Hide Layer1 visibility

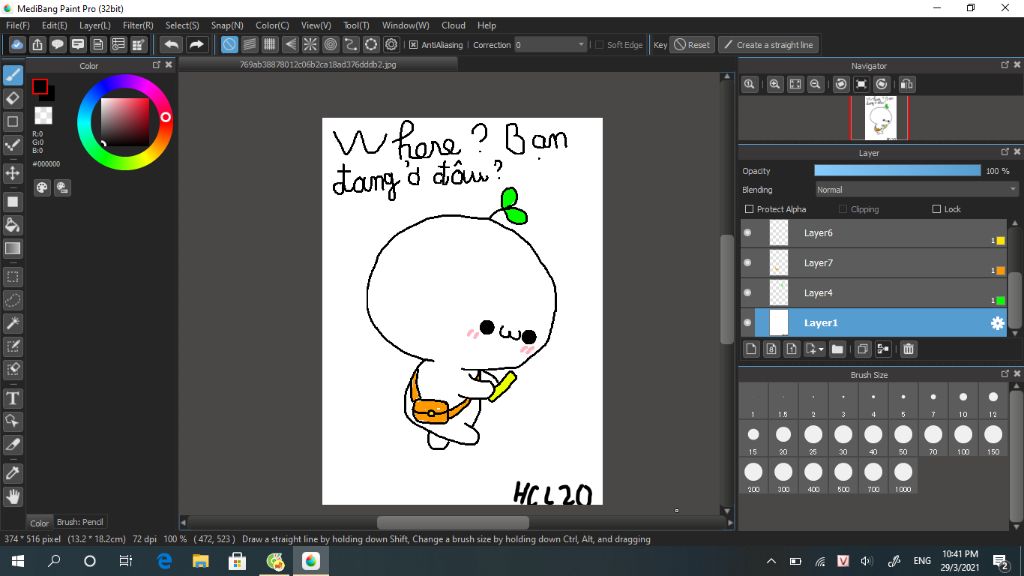tap(748, 323)
